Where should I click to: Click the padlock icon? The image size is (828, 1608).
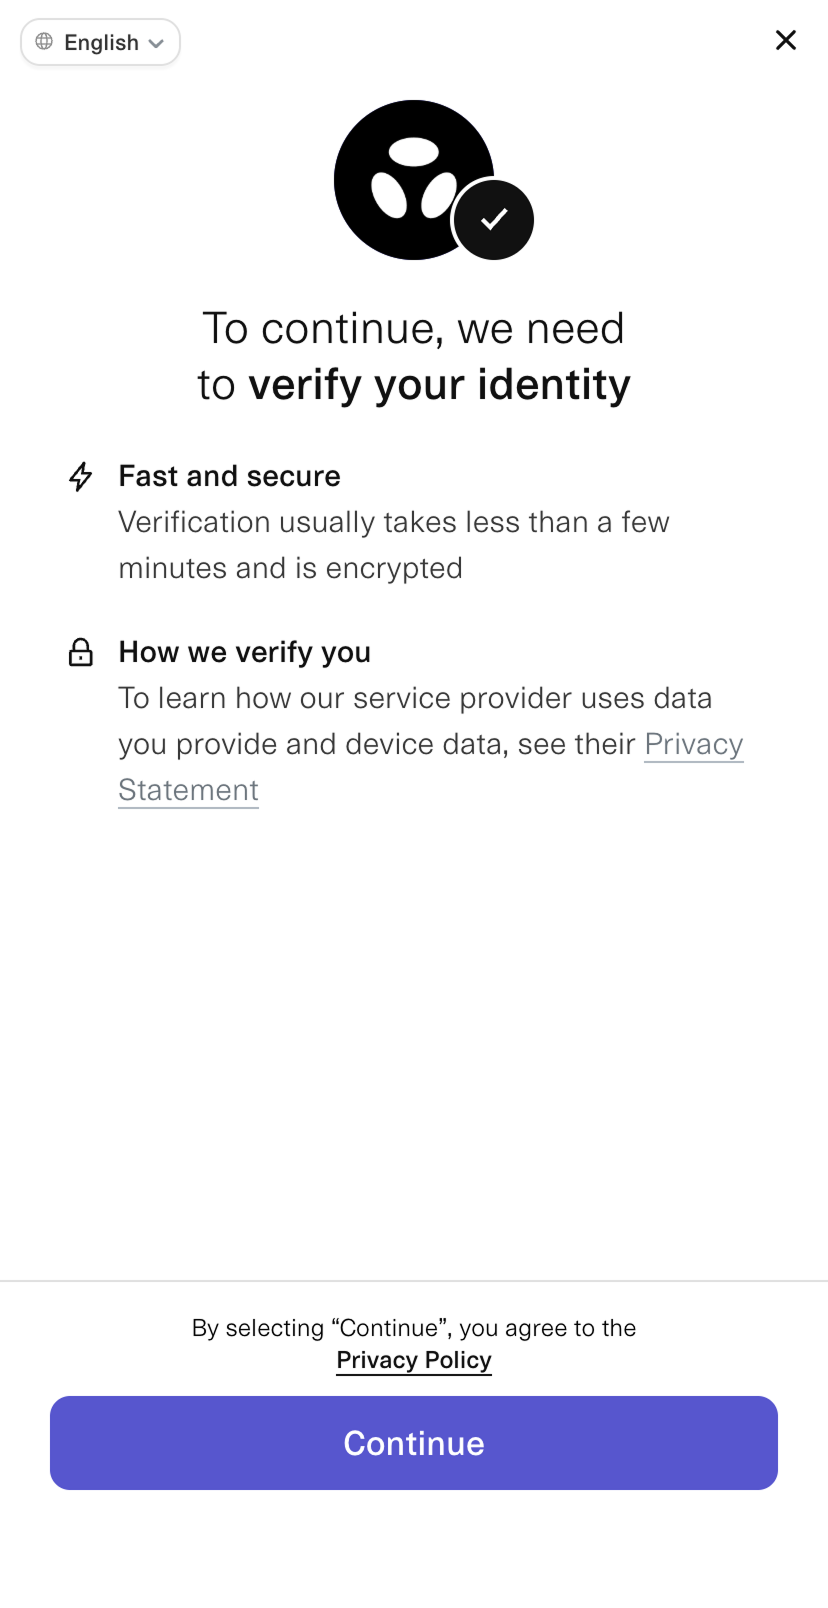pos(81,652)
